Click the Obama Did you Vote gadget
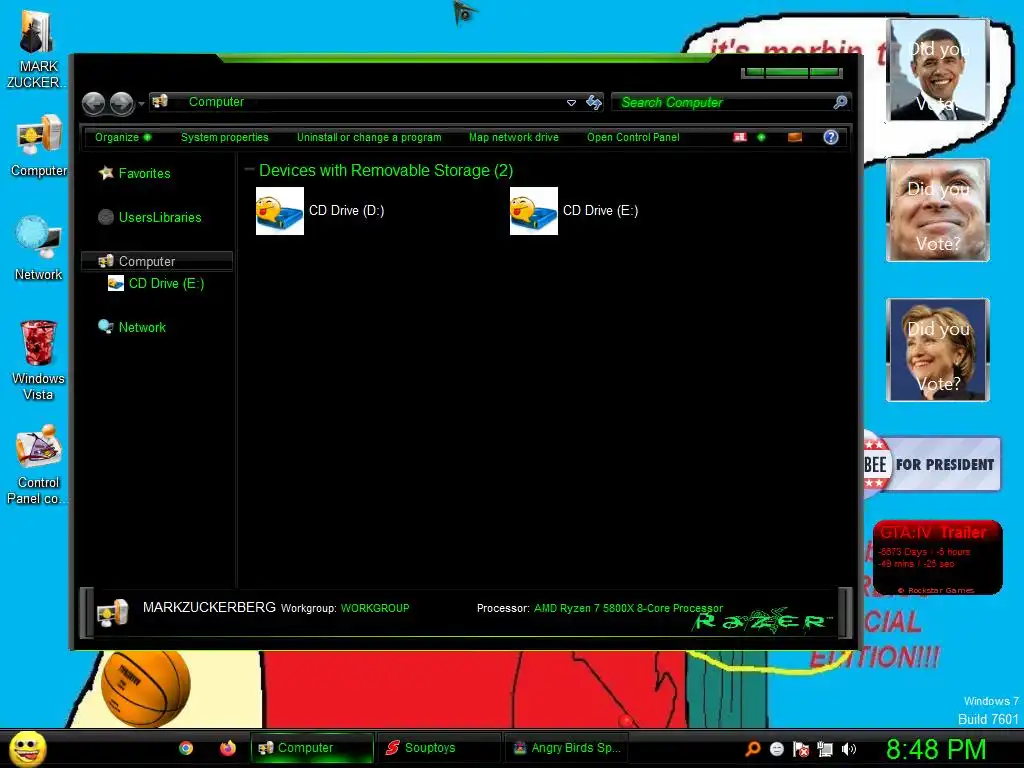 (938, 70)
